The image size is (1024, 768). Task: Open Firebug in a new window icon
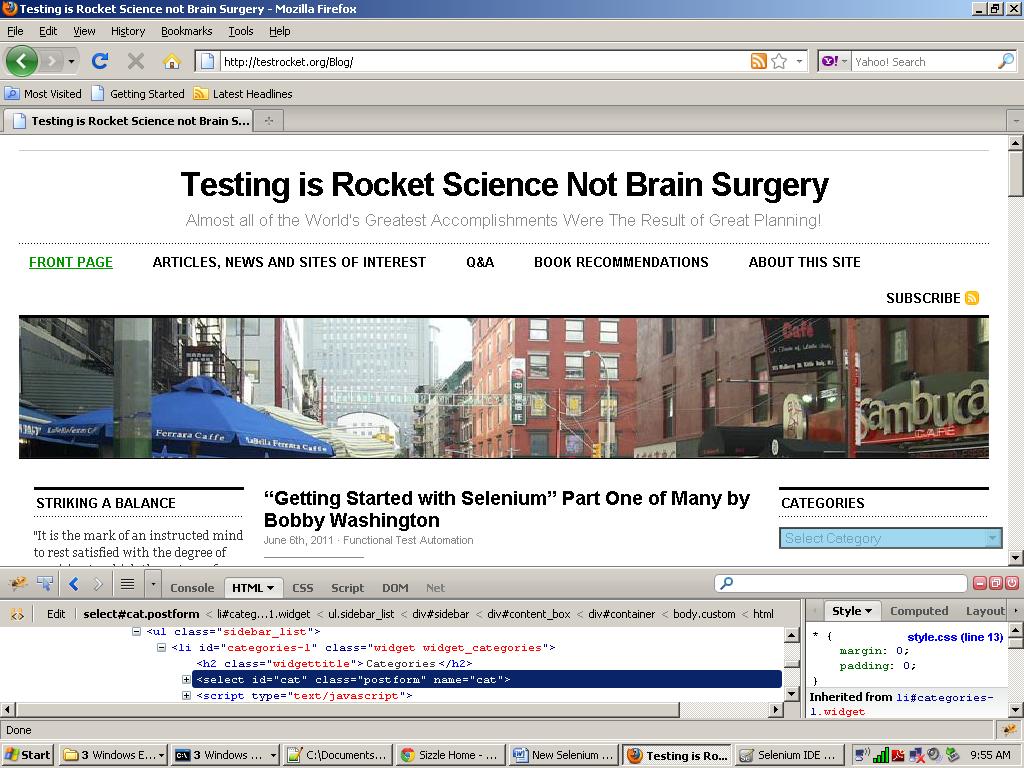click(x=996, y=583)
